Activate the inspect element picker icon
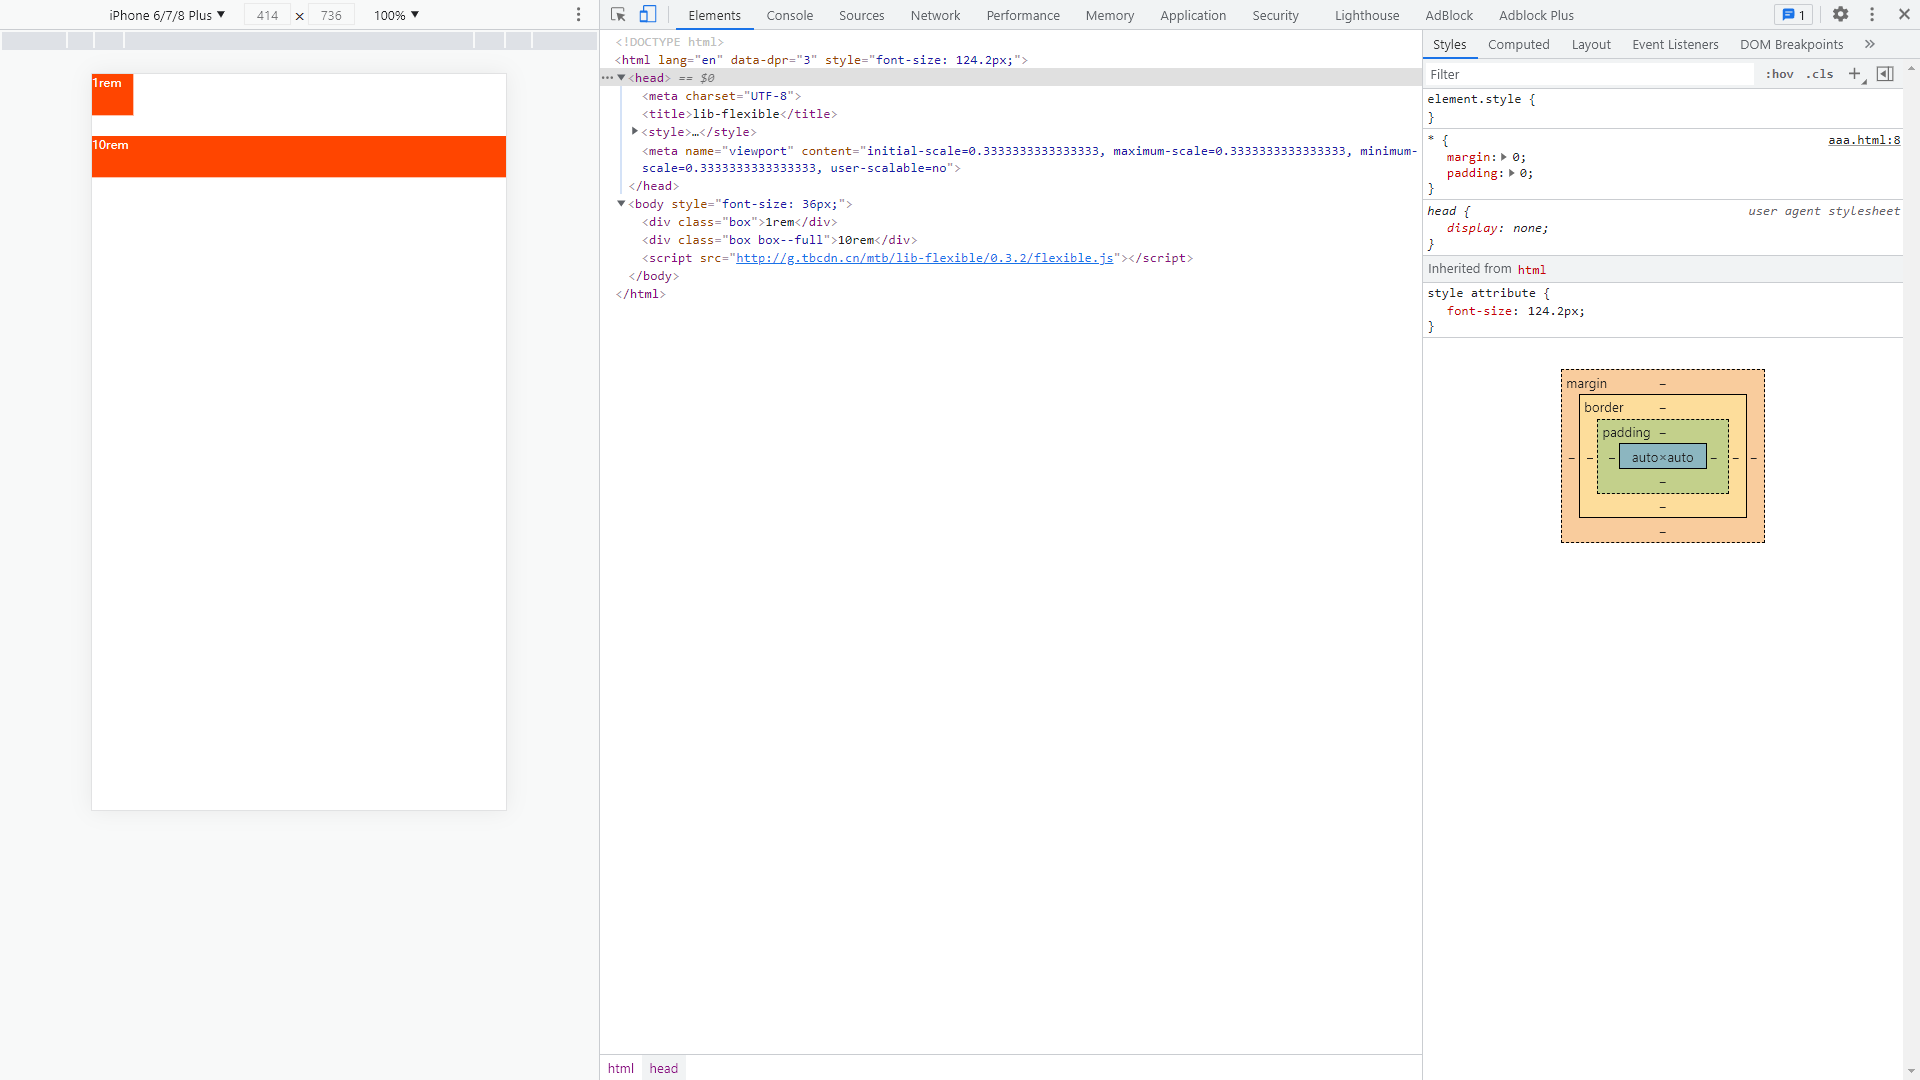This screenshot has height=1080, width=1920. [618, 15]
